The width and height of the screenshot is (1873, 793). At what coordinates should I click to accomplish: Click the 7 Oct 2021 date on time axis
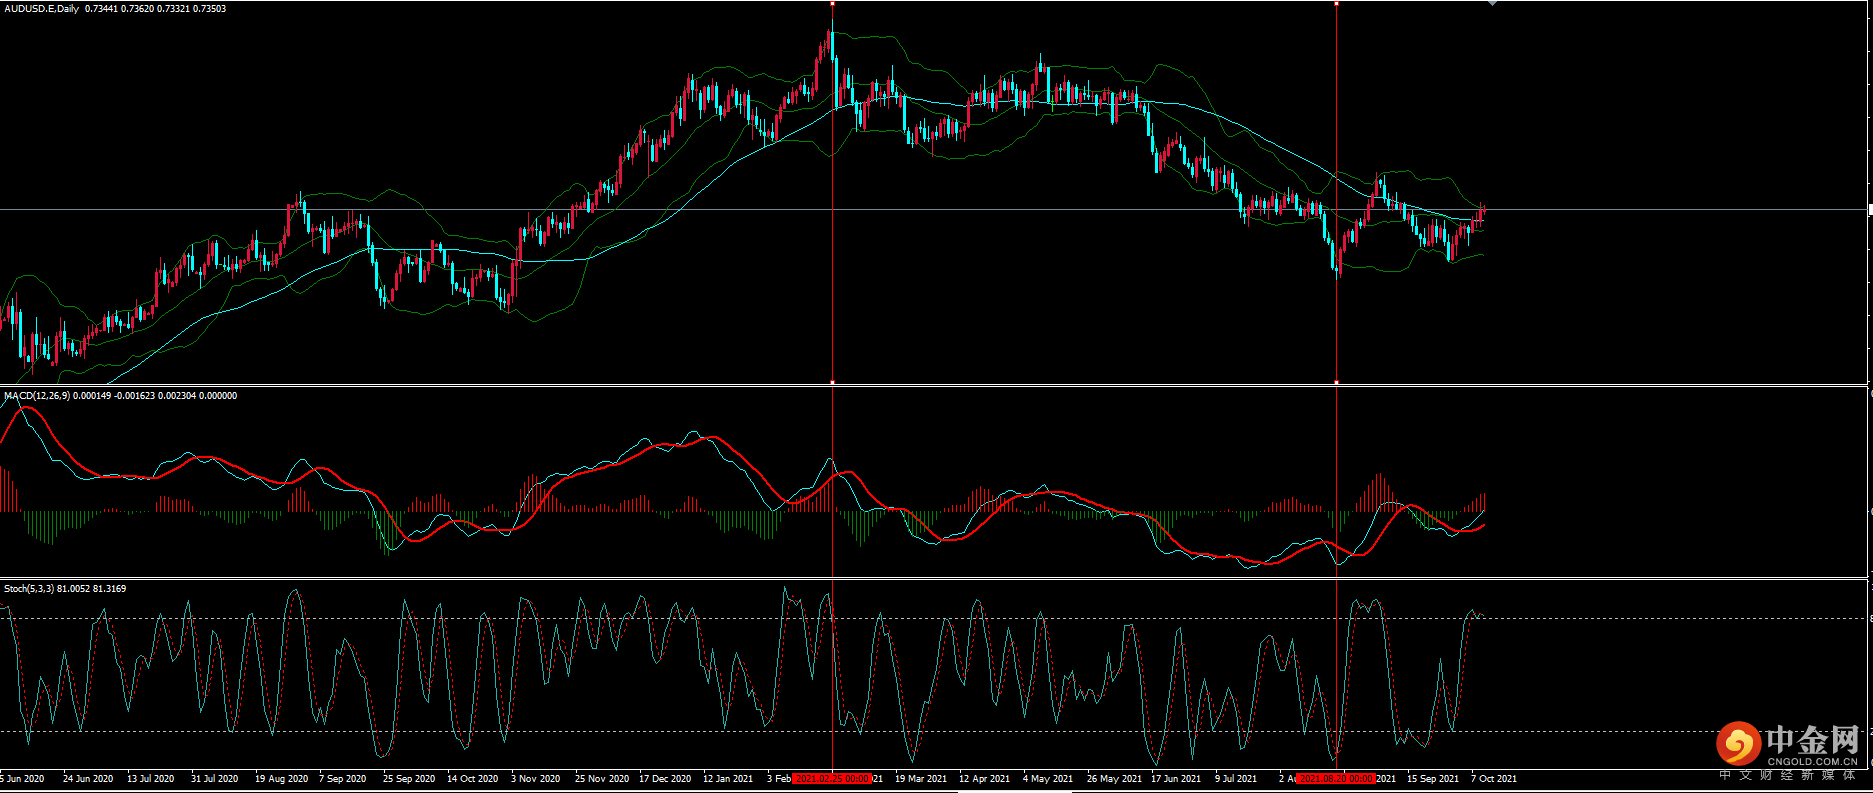pyautogui.click(x=1494, y=779)
